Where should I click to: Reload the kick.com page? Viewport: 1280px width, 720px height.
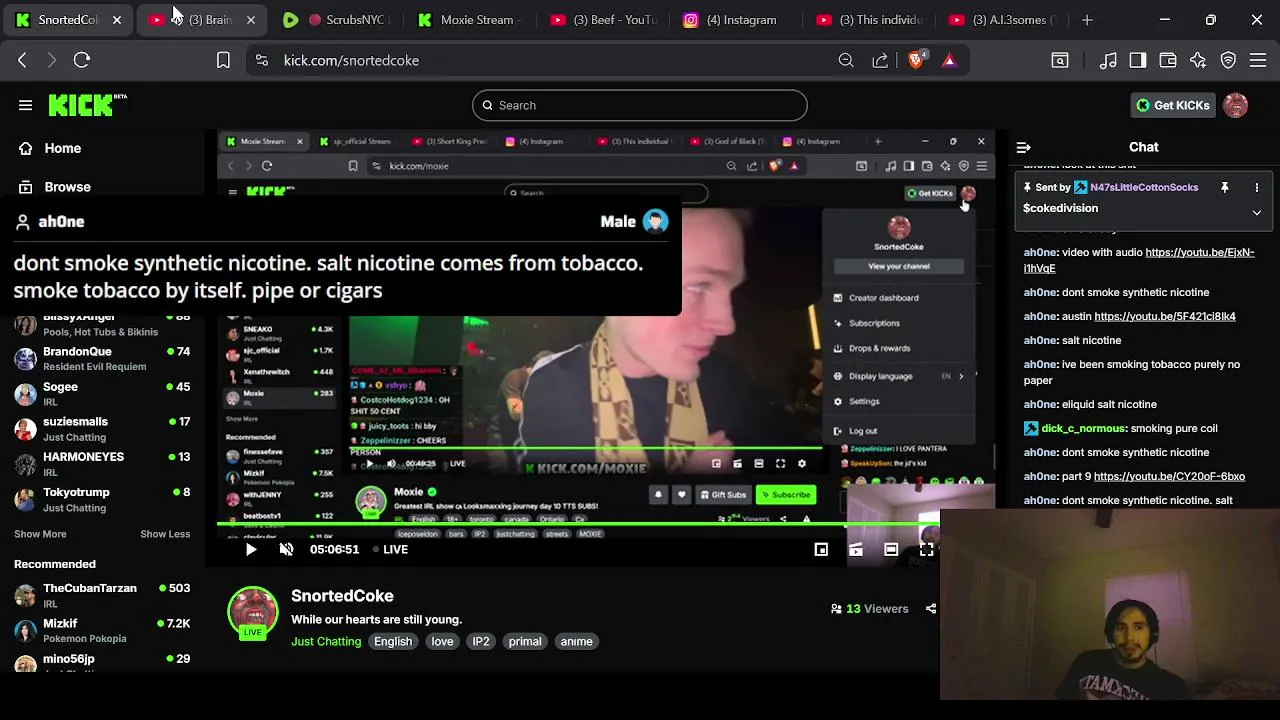click(x=82, y=60)
